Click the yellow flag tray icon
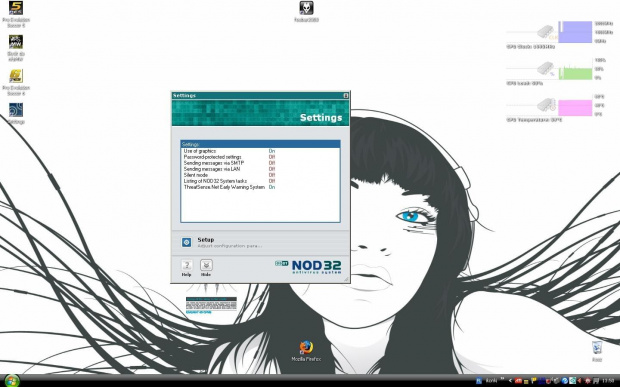The height and width of the screenshot is (387, 620). tap(533, 381)
